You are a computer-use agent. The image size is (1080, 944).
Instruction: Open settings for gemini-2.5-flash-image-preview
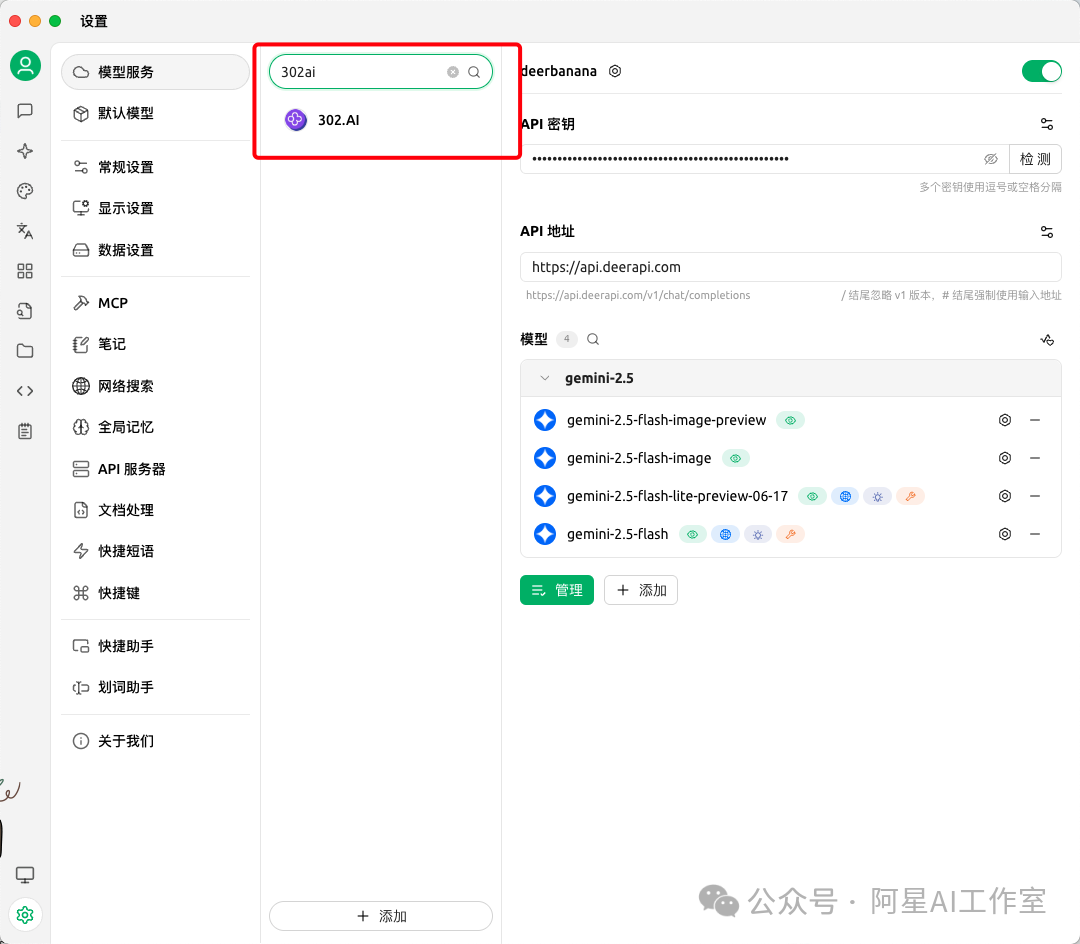tap(1005, 420)
